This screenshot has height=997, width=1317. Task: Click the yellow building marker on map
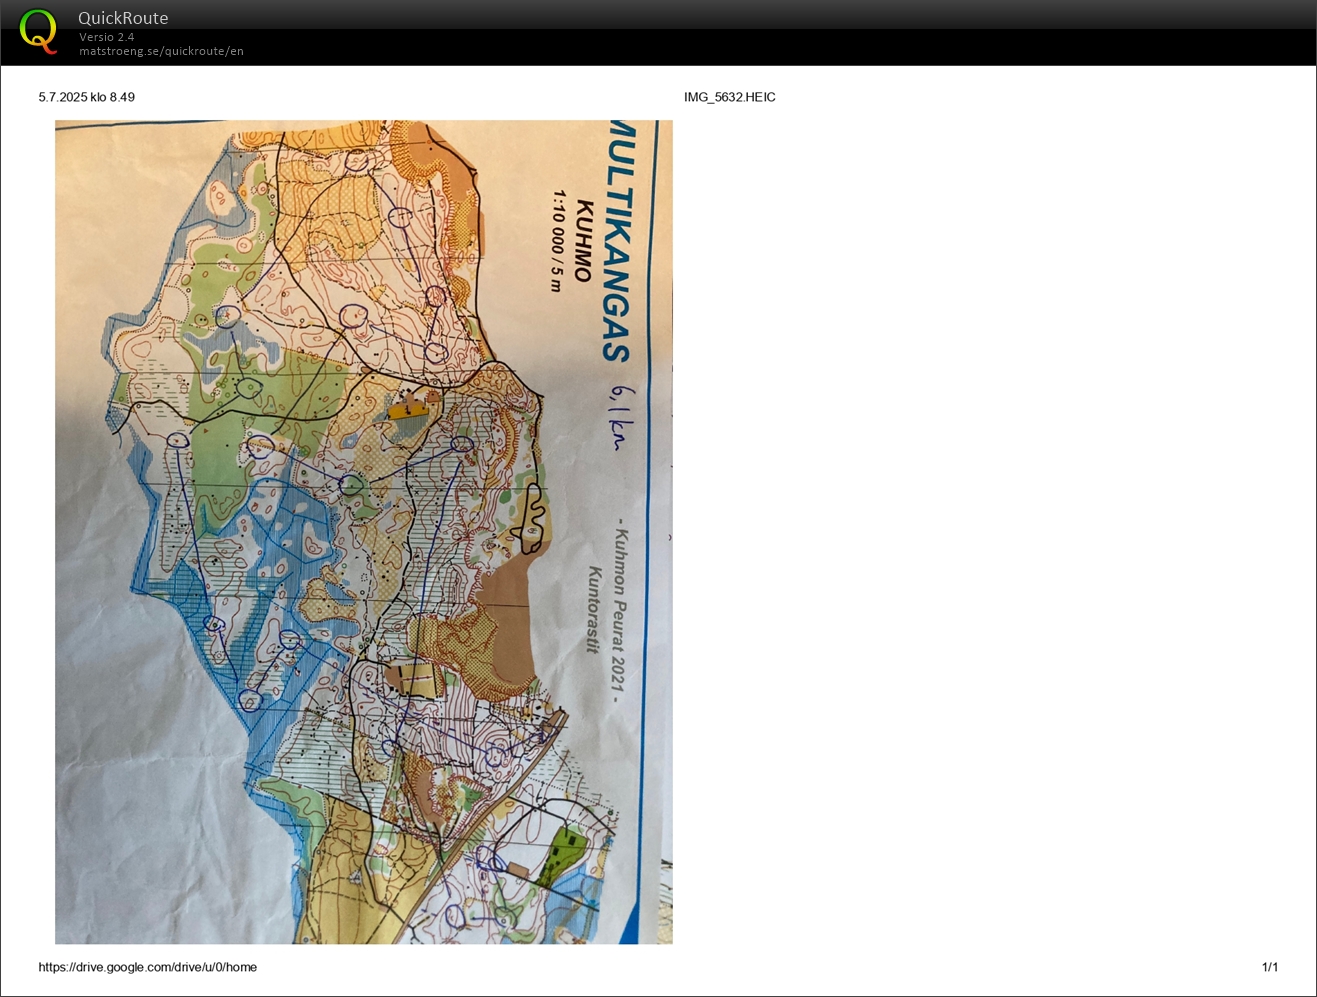pos(408,408)
